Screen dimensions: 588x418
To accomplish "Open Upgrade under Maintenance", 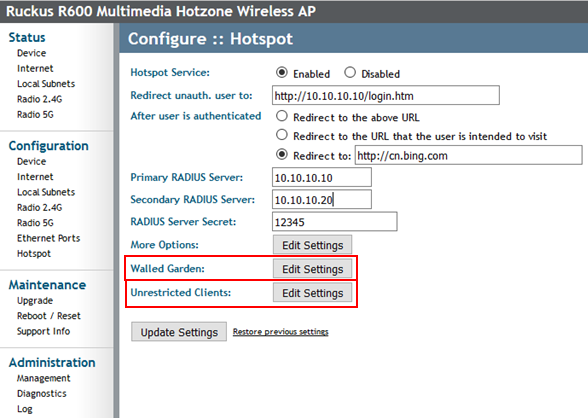I will pos(35,301).
